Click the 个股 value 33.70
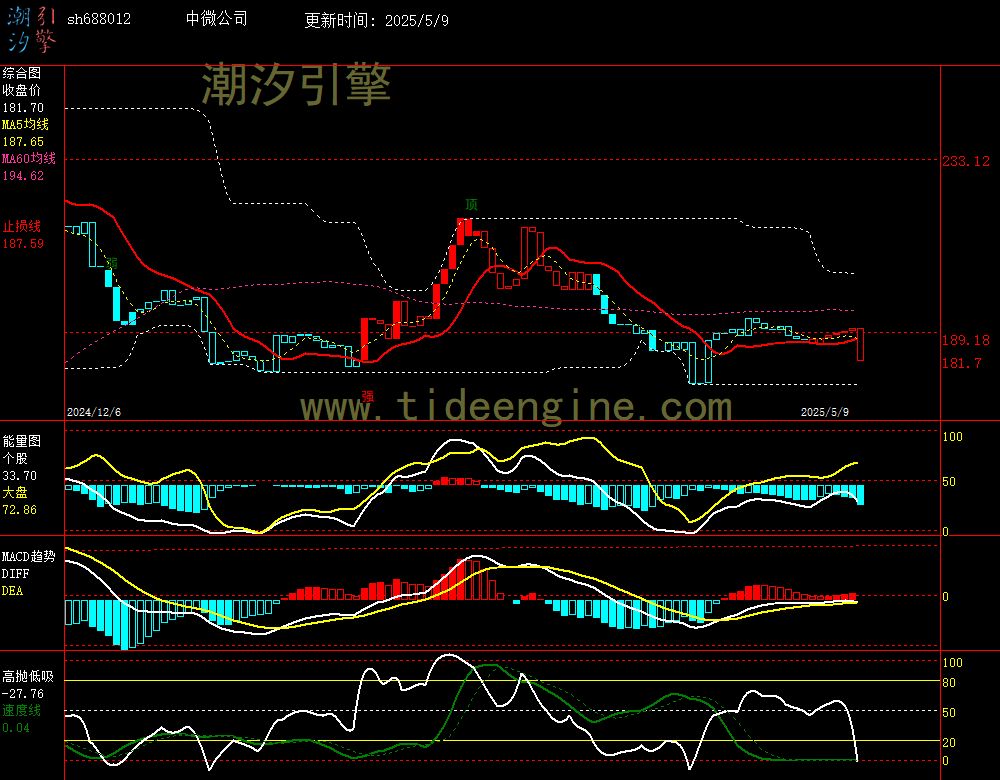 pos(20,476)
